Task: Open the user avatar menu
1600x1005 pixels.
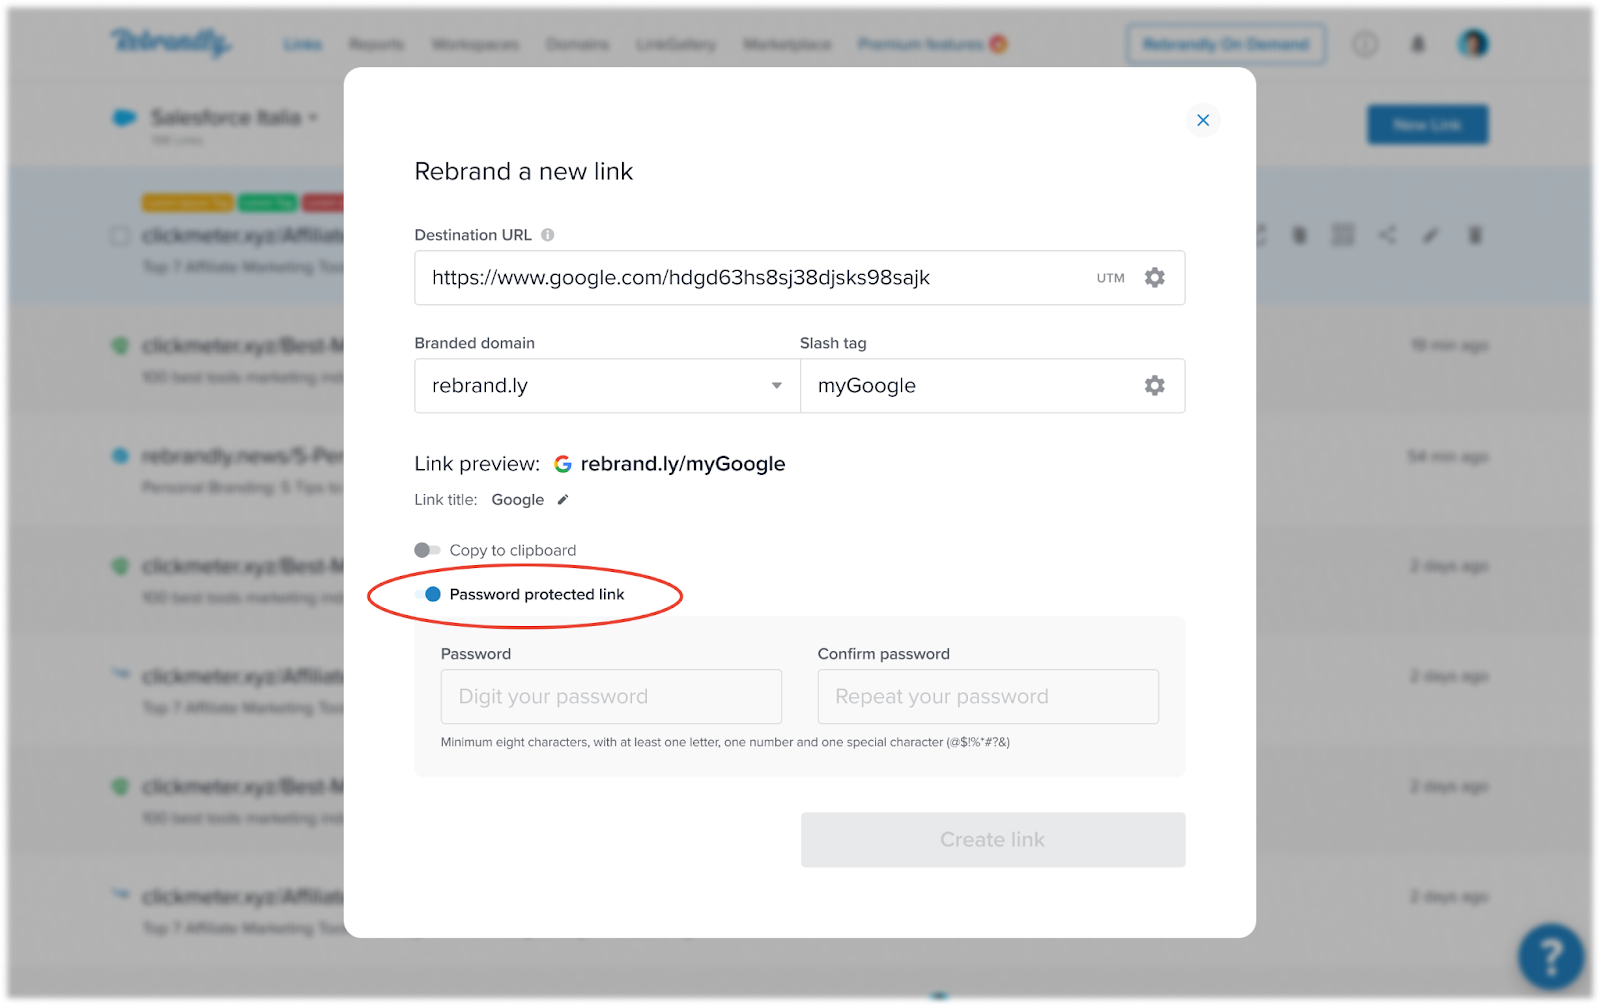Action: tap(1473, 43)
